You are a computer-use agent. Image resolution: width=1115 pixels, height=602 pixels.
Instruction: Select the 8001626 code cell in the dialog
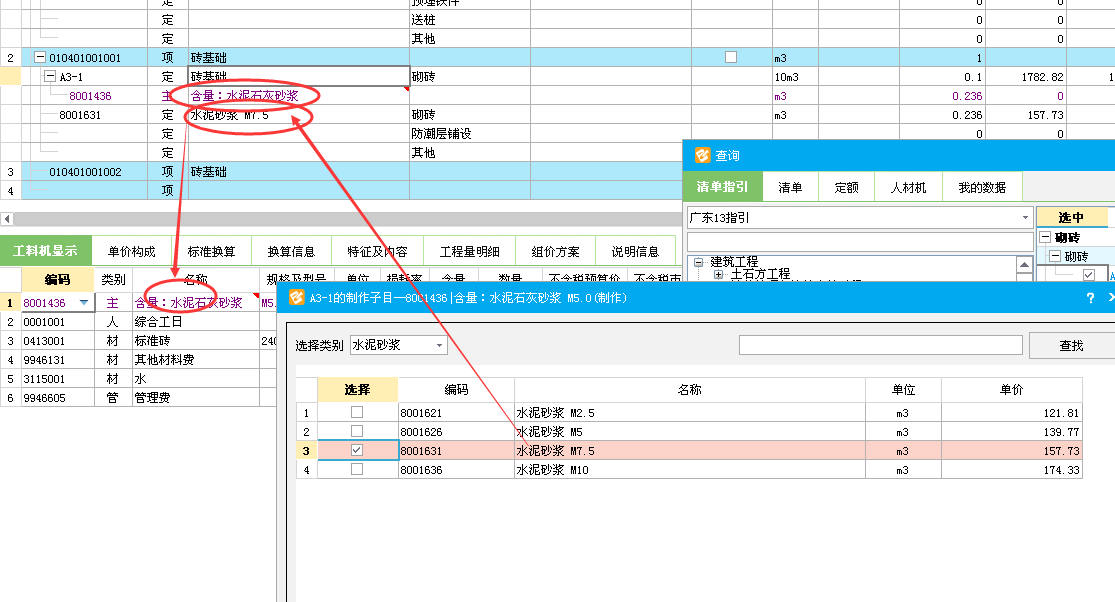[456, 431]
